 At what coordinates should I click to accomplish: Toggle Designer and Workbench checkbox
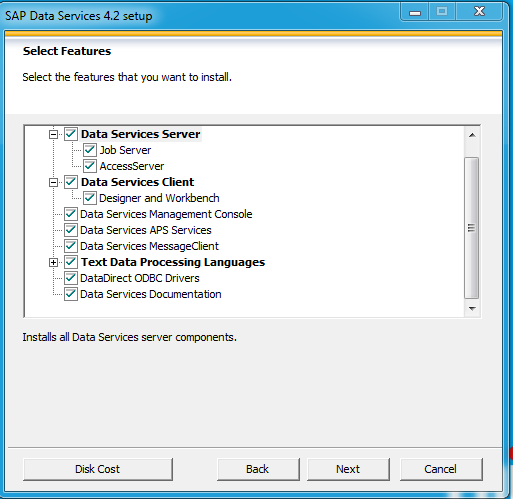click(90, 198)
